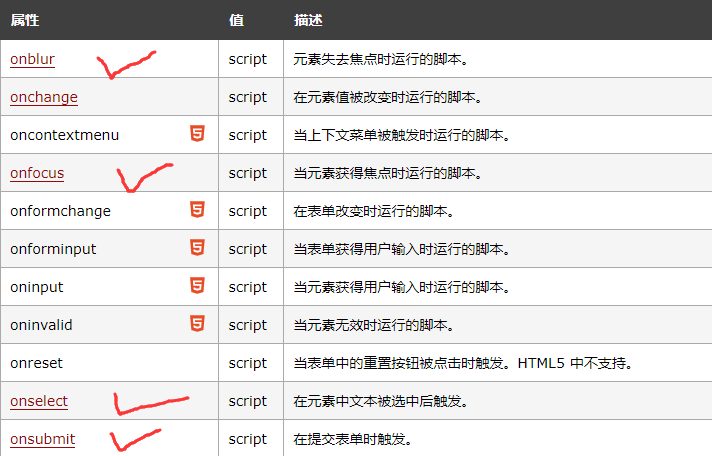Click the oninvalid attribute text
Viewport: 712px width, 456px height.
point(41,325)
